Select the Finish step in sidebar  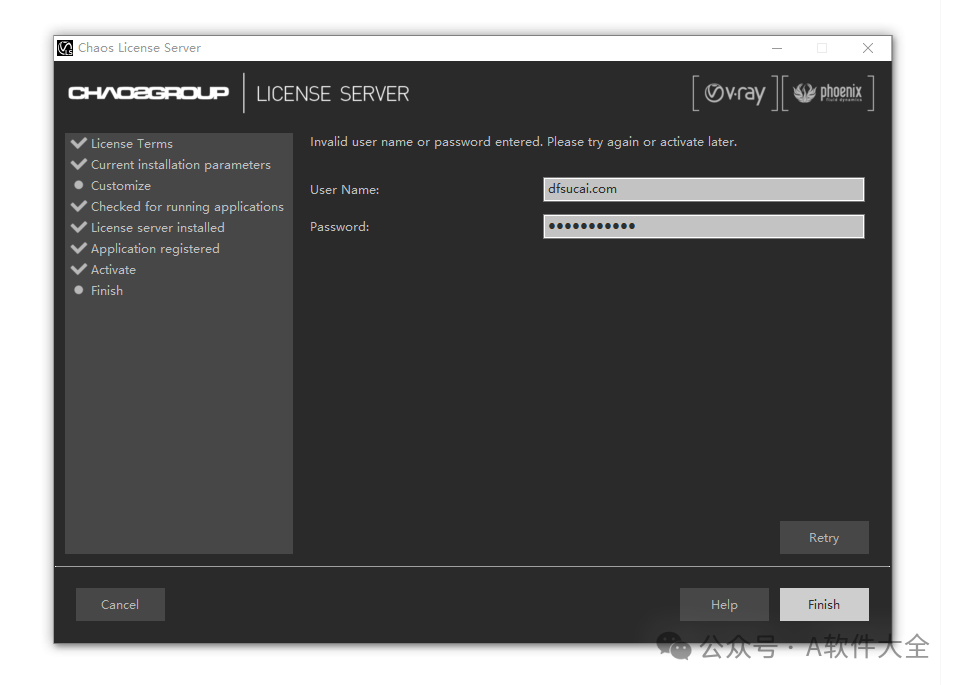[107, 291]
